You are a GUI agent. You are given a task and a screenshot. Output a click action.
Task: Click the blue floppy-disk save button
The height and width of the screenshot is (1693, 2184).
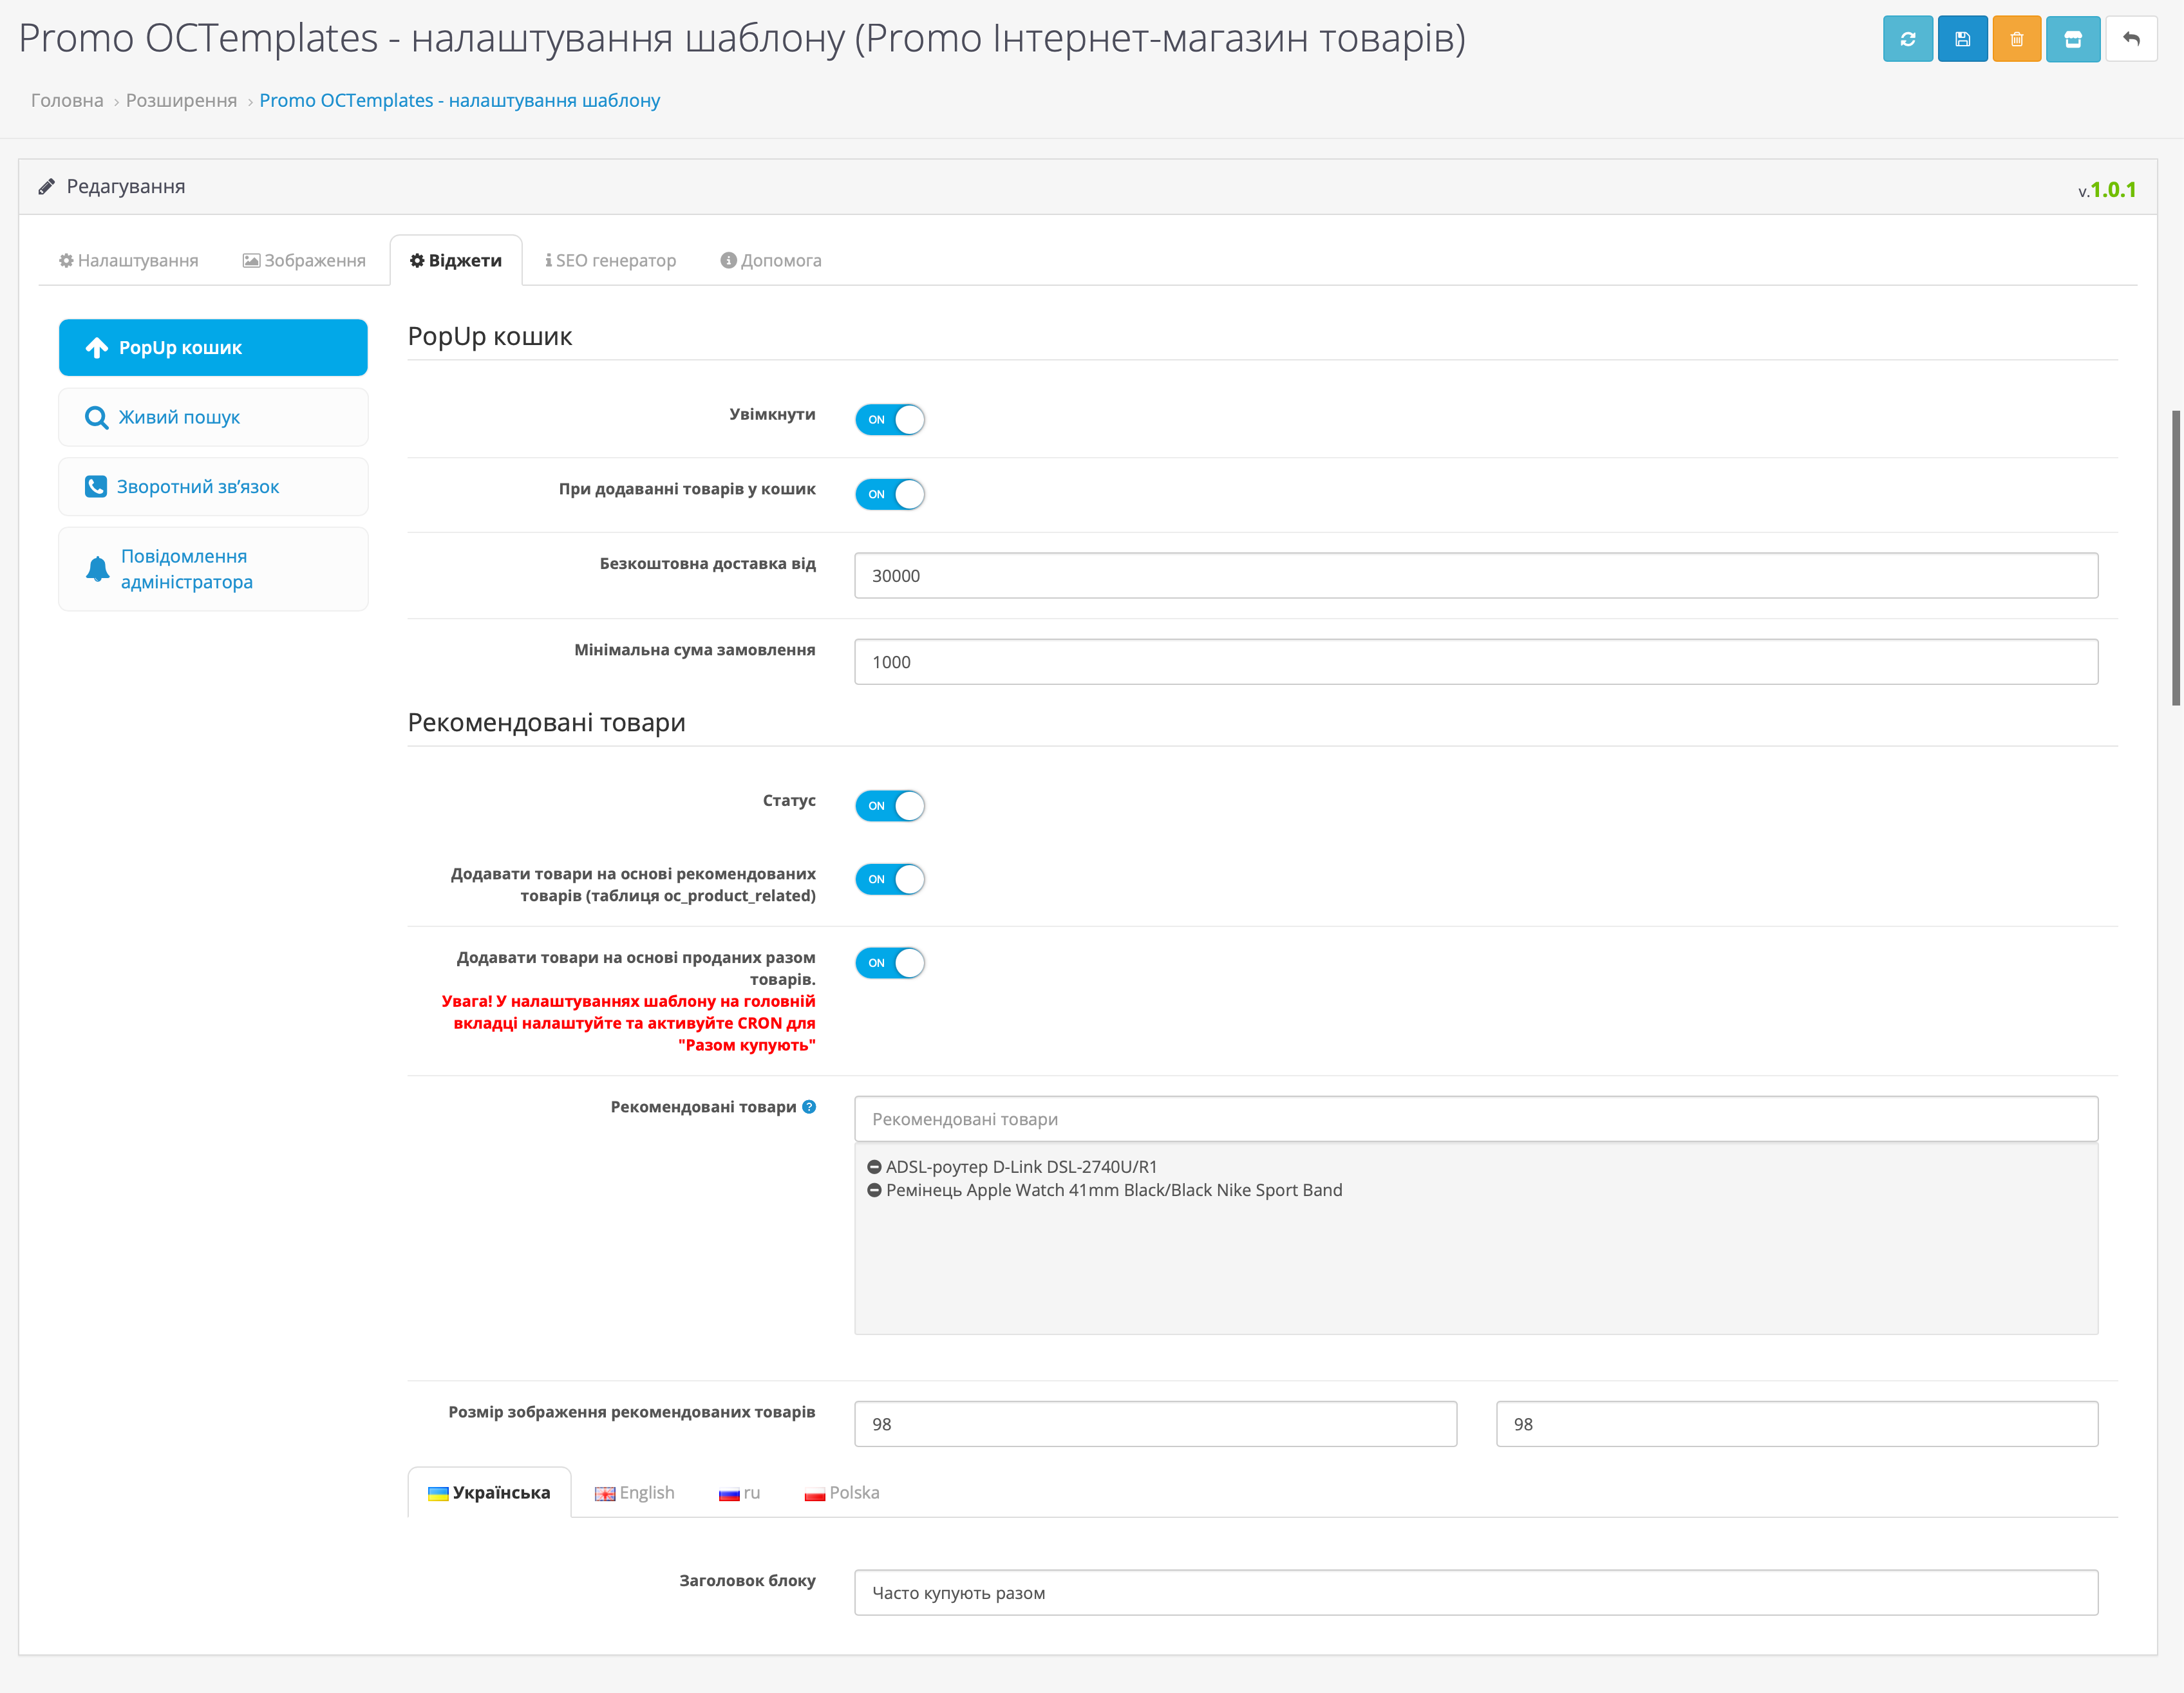(1962, 39)
